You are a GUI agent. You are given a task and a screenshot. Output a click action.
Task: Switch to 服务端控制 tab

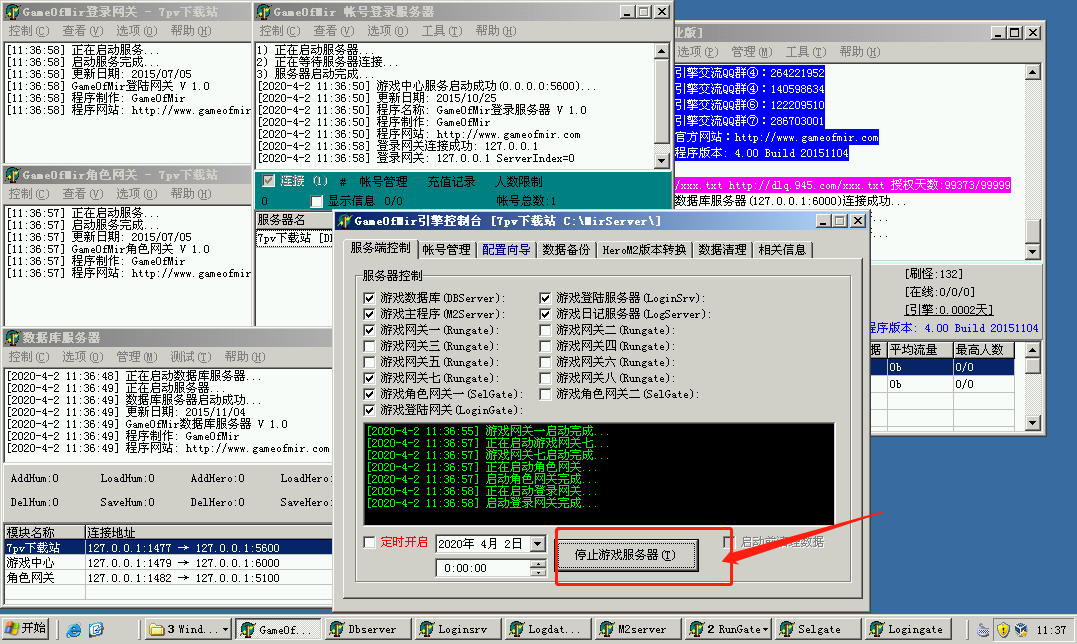click(381, 248)
